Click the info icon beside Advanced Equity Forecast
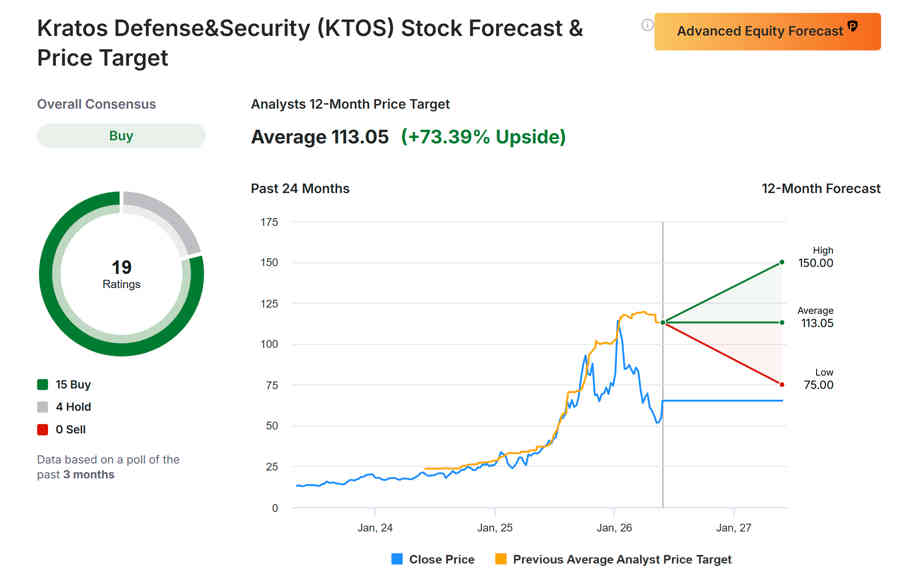The image size is (899, 578). [x=647, y=25]
